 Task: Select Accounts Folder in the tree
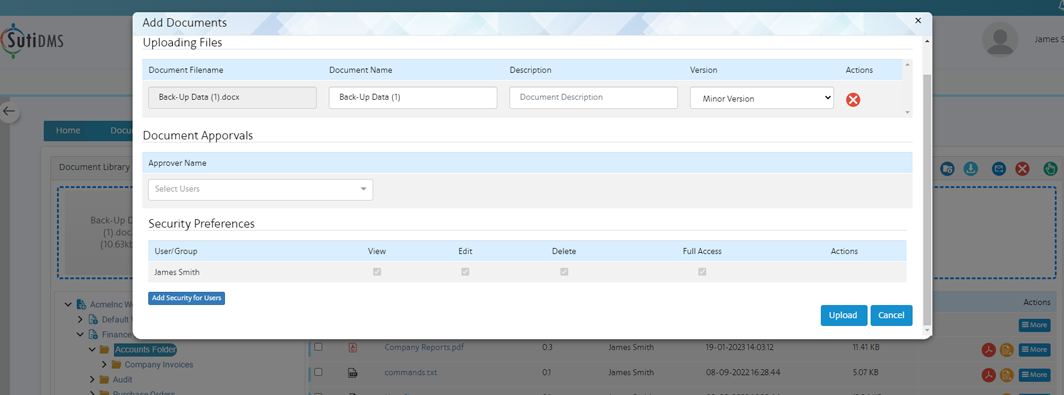[x=145, y=350]
